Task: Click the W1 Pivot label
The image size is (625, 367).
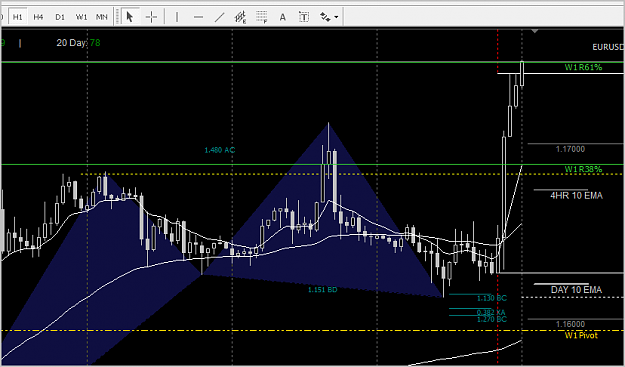Action: coord(581,336)
